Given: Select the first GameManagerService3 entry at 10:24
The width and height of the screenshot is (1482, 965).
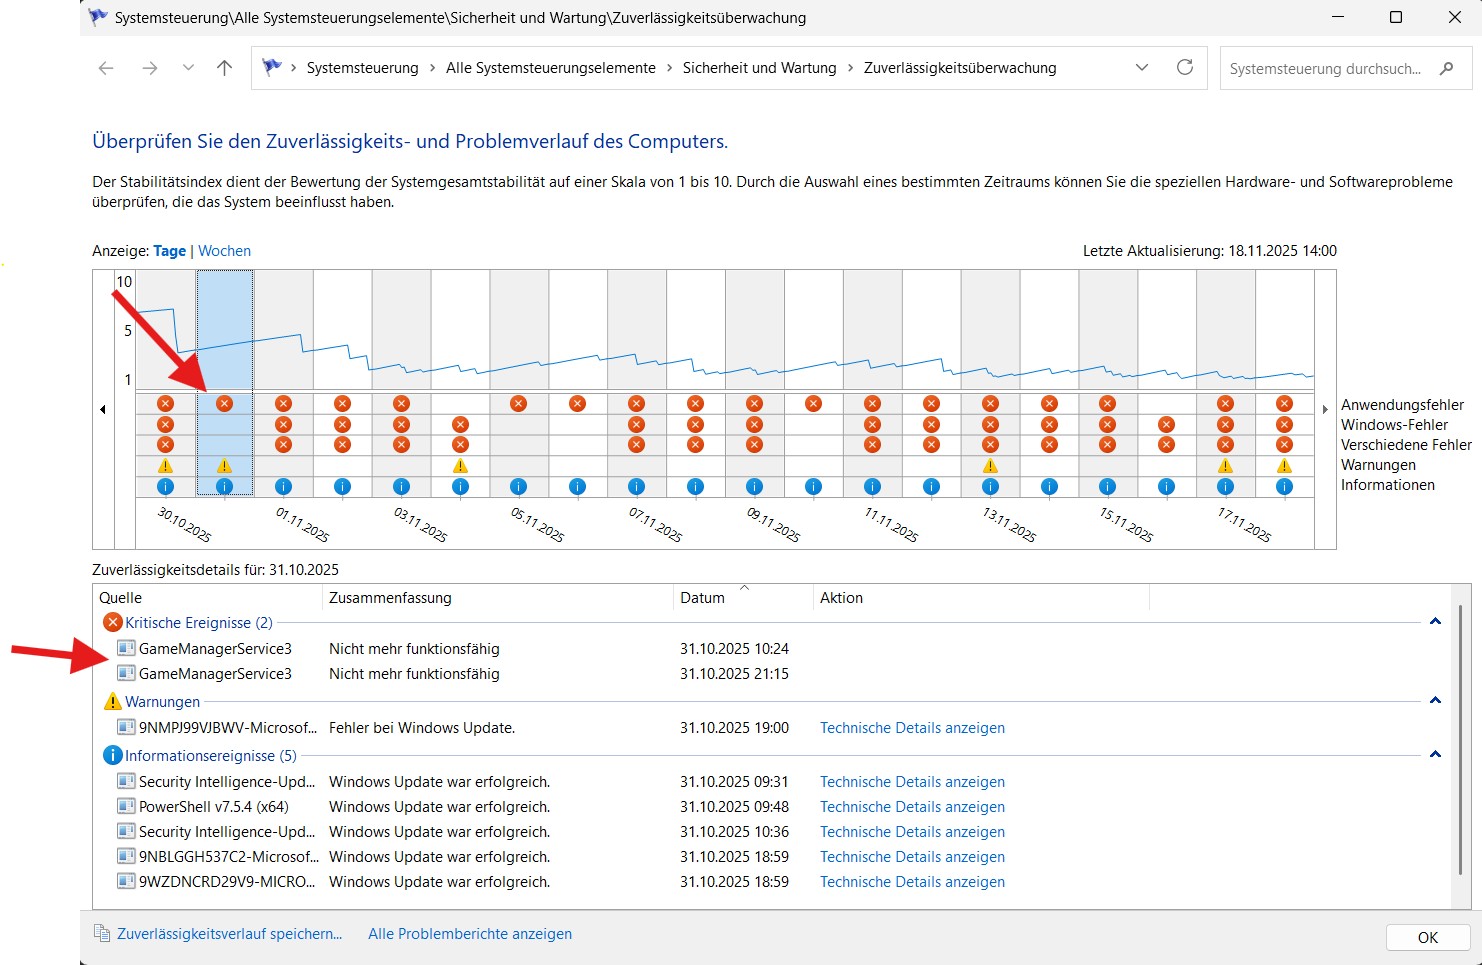Looking at the screenshot, I should click(215, 649).
